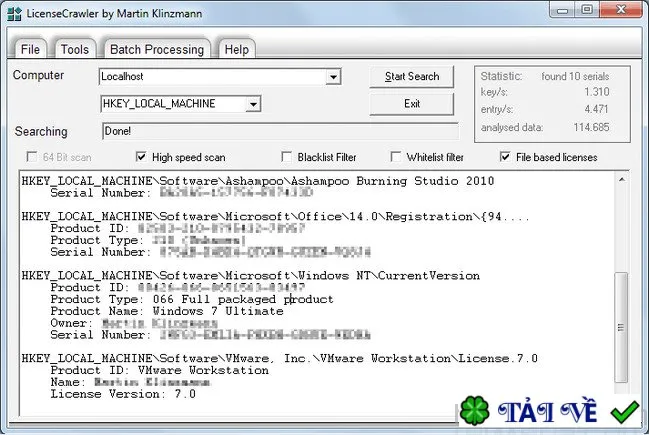This screenshot has width=649, height=435.
Task: Select the Office\14.0\Registration registry path line
Action: coord(275,216)
